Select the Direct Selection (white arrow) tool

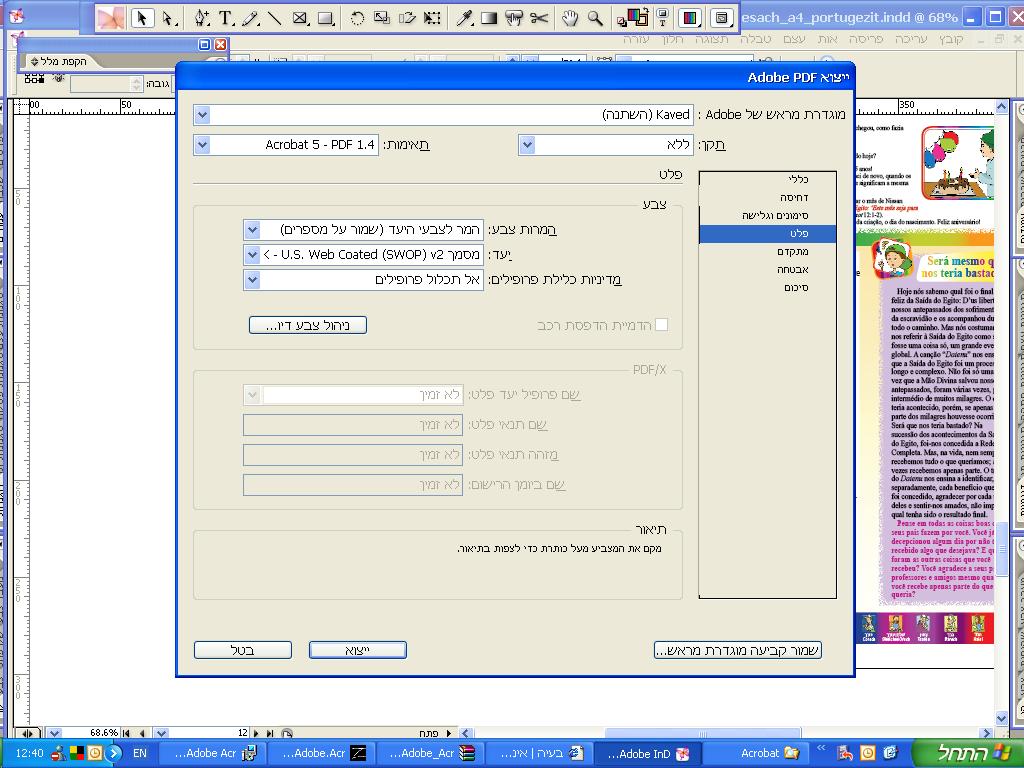(x=168, y=18)
